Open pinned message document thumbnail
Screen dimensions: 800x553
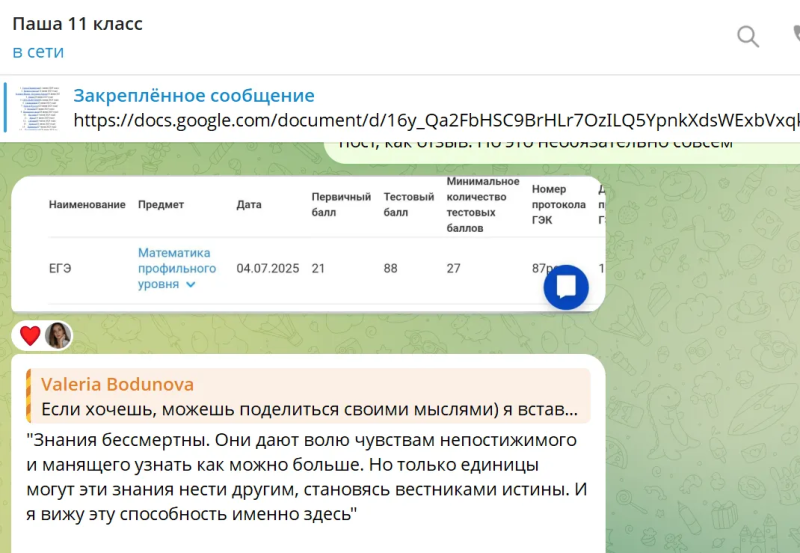37,108
